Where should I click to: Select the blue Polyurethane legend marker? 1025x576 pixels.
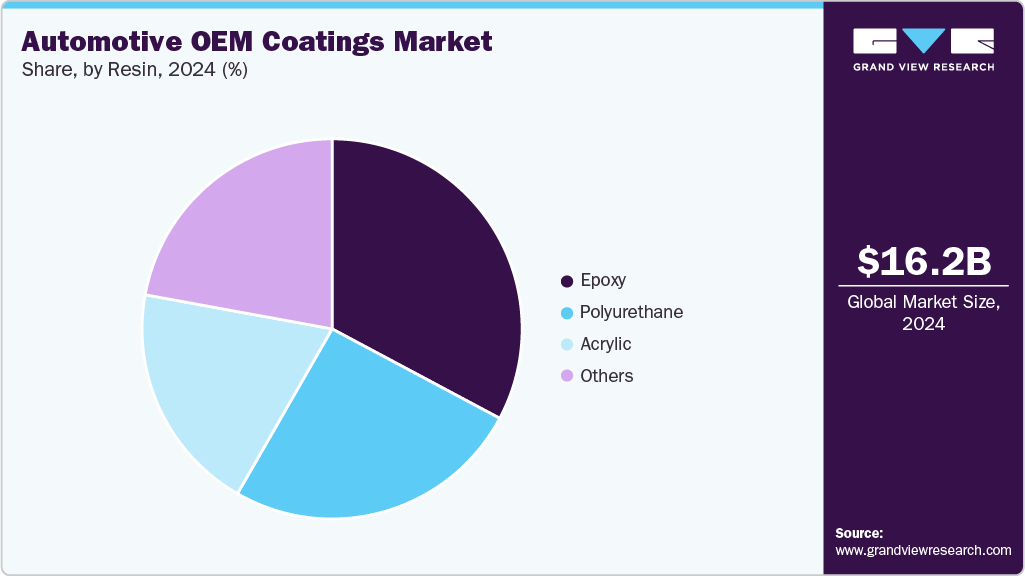click(x=567, y=313)
